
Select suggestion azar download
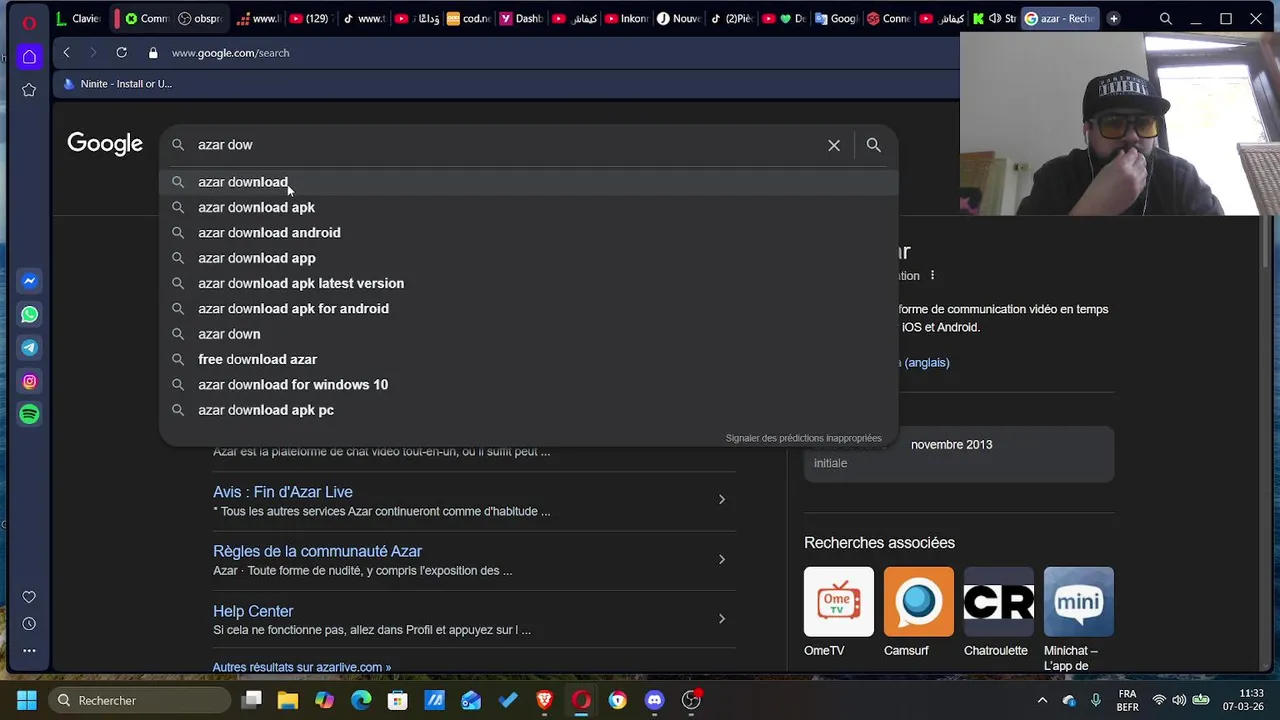[x=529, y=182]
